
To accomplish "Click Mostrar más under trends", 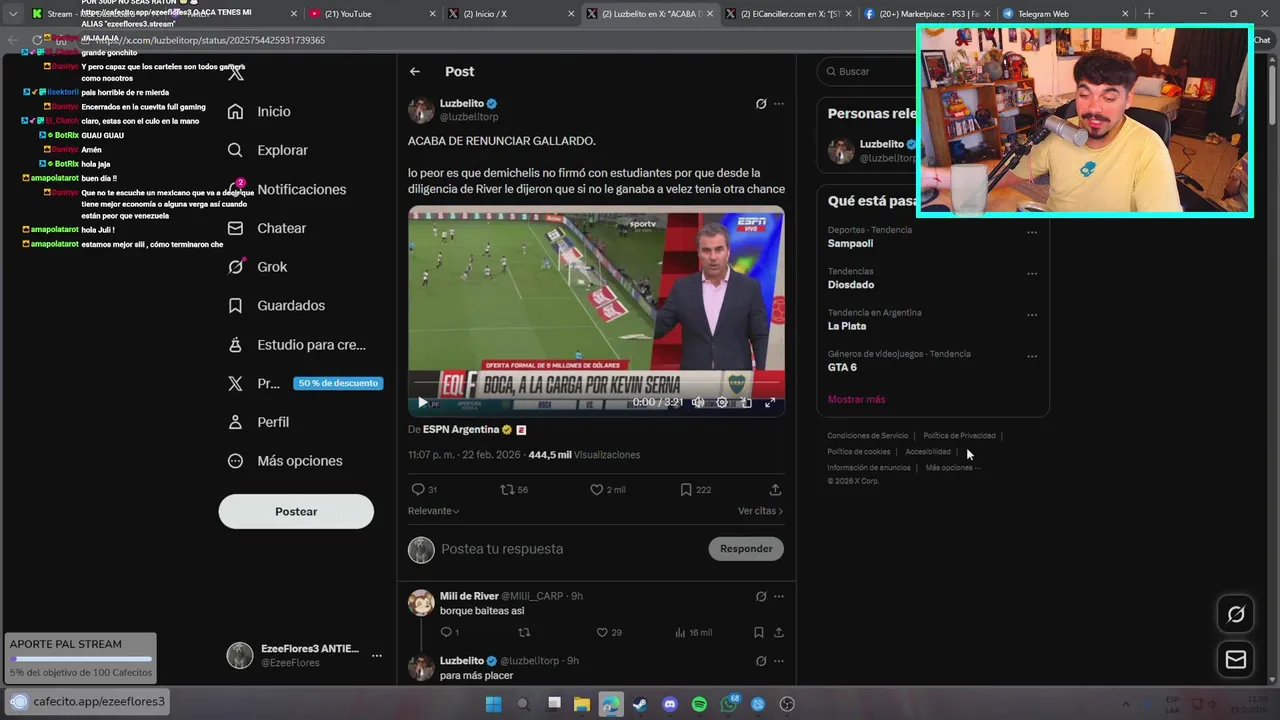I will (x=856, y=400).
